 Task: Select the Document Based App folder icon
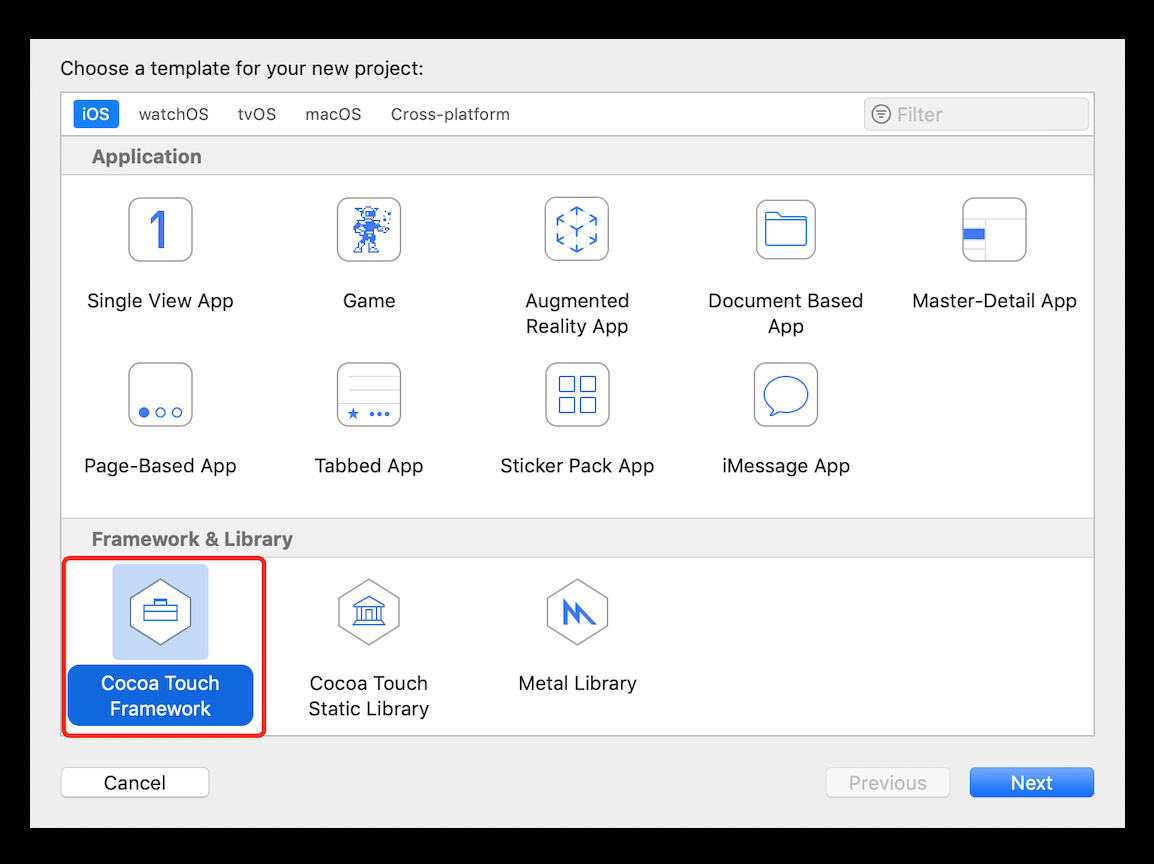tap(785, 230)
